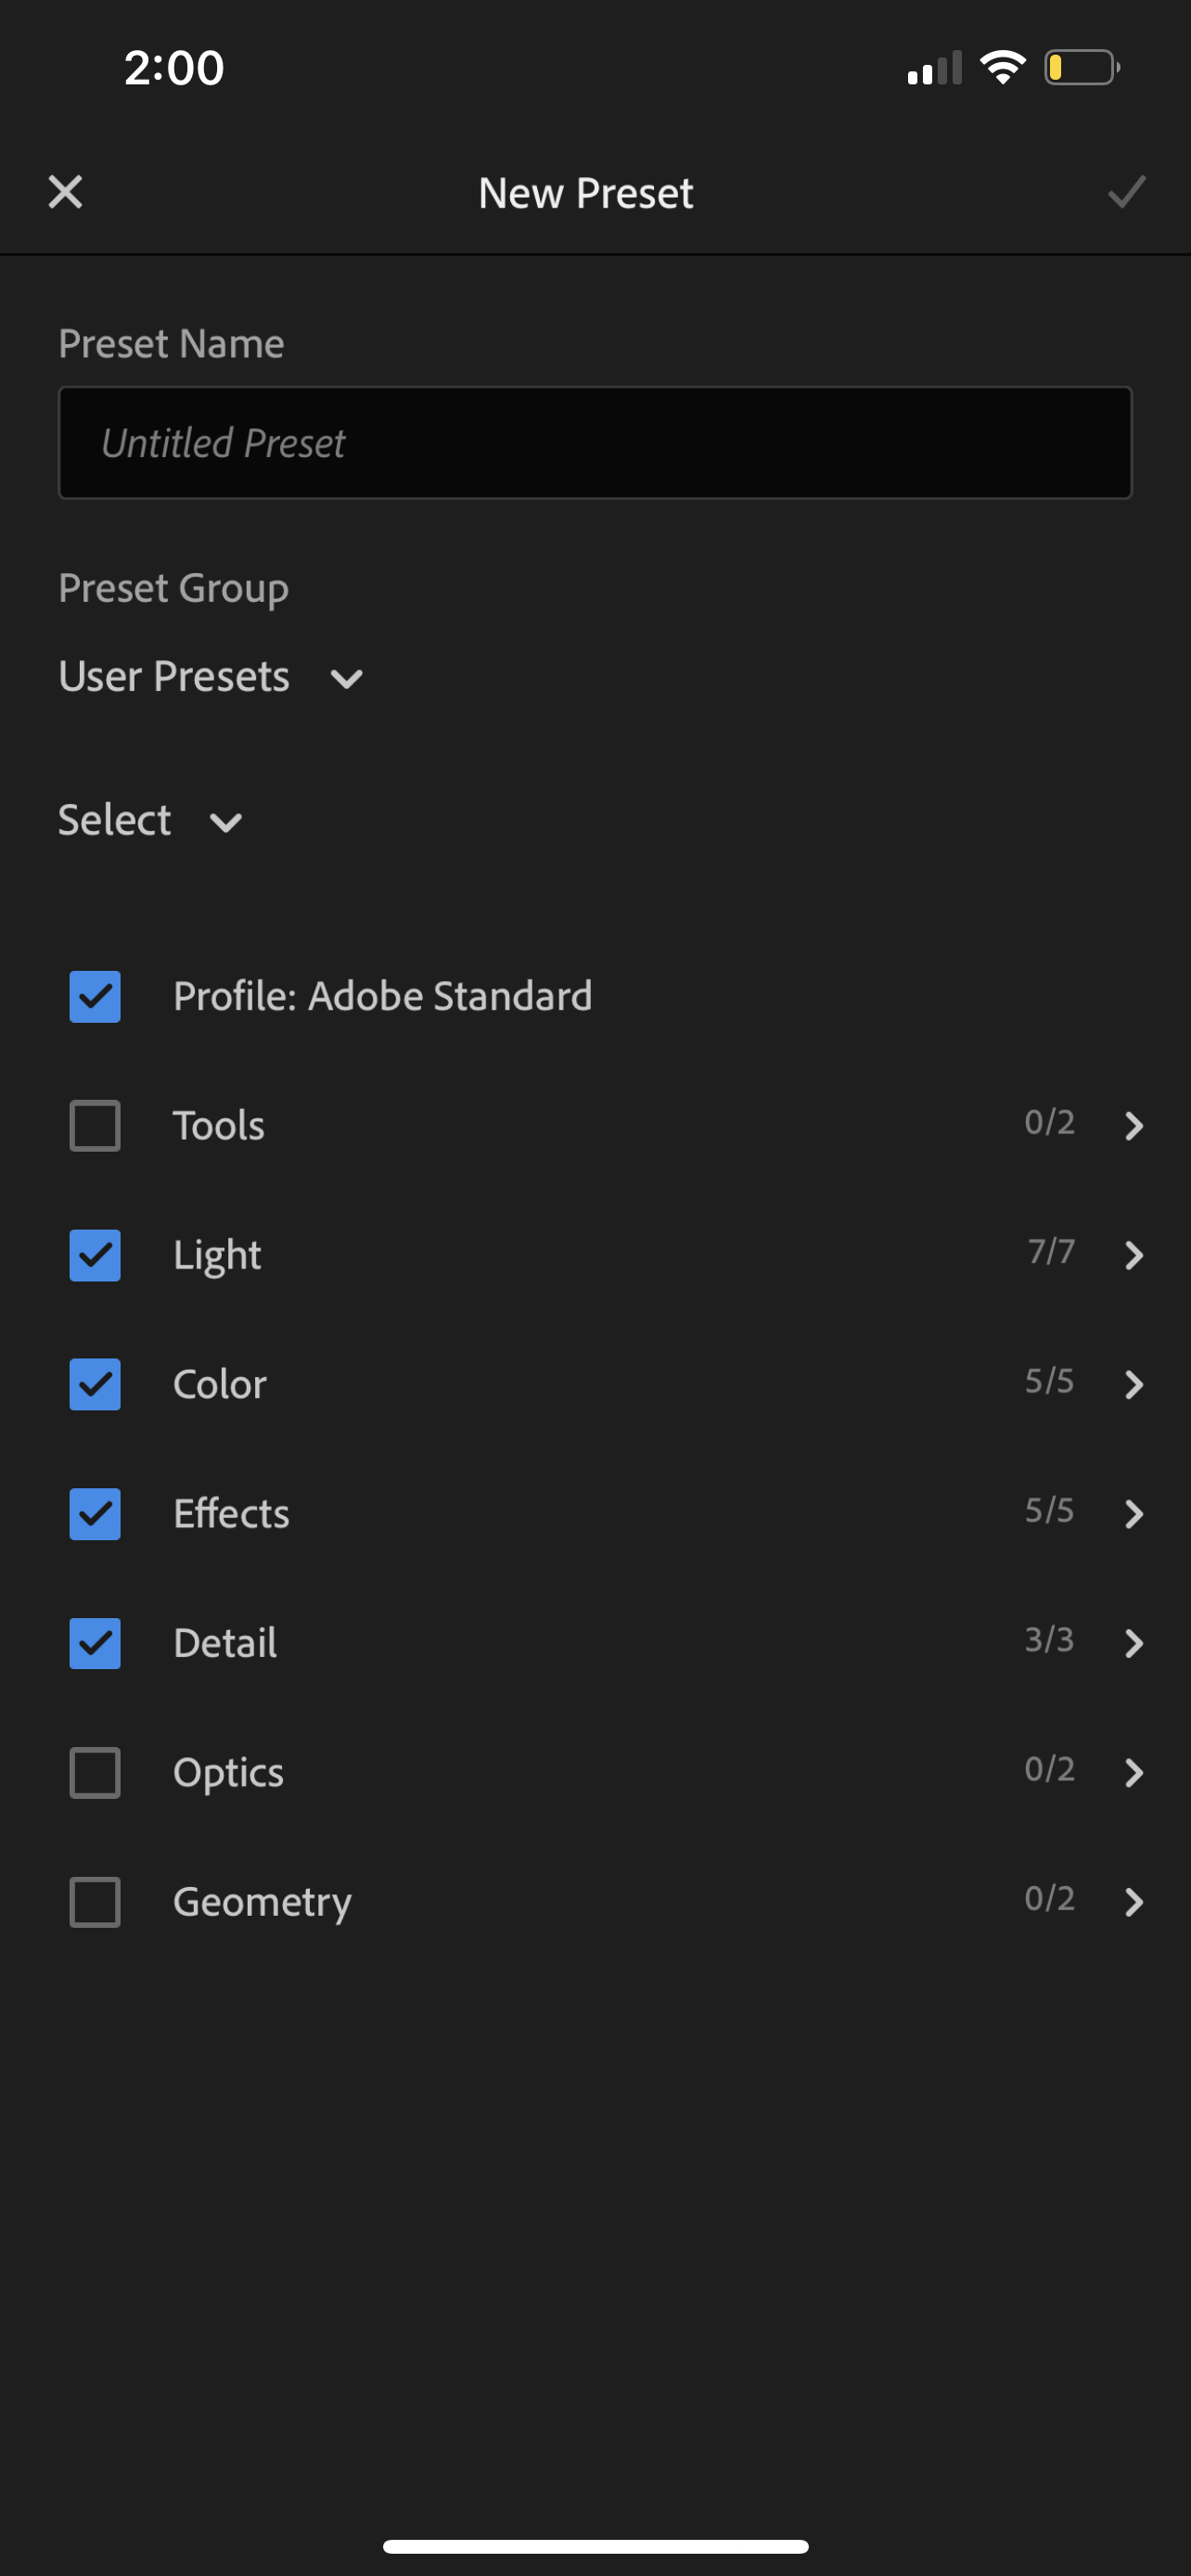Uncheck the Detail checkbox
This screenshot has height=2576, width=1191.
tap(95, 1643)
